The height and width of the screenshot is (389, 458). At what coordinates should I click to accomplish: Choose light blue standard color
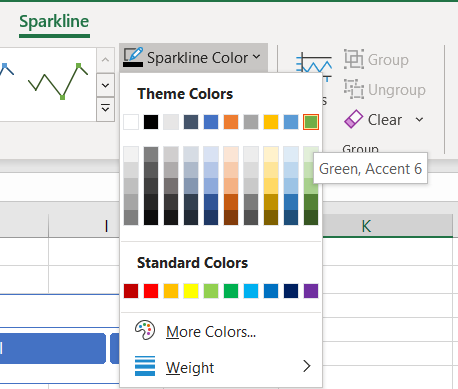tap(251, 291)
